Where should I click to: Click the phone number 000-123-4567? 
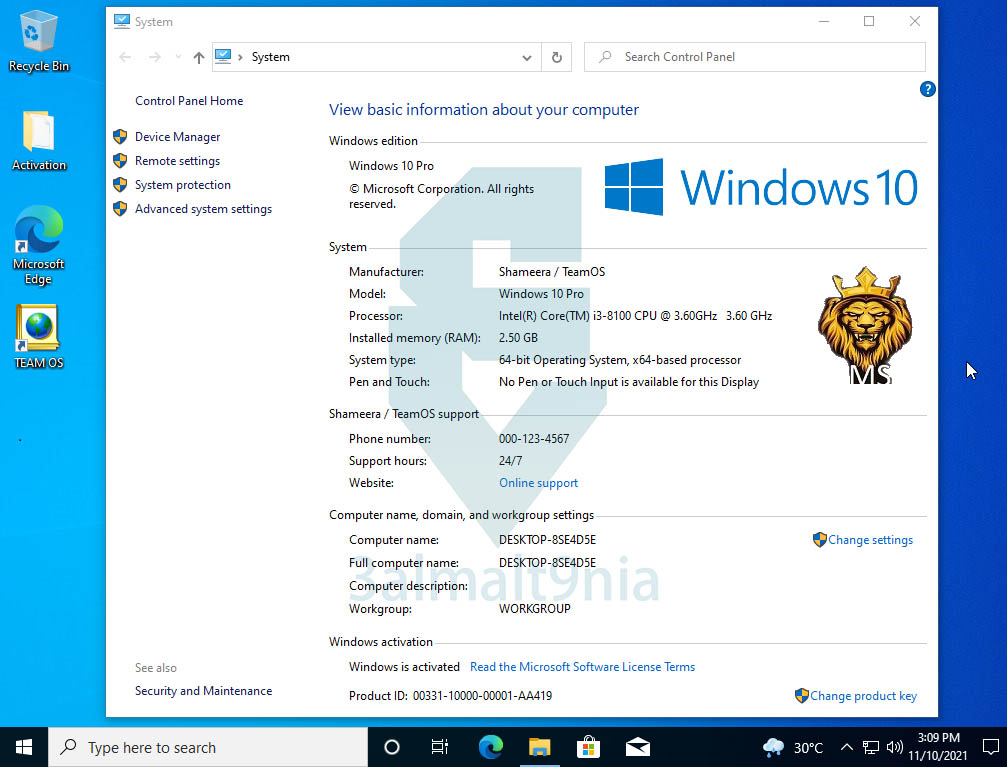(x=534, y=439)
